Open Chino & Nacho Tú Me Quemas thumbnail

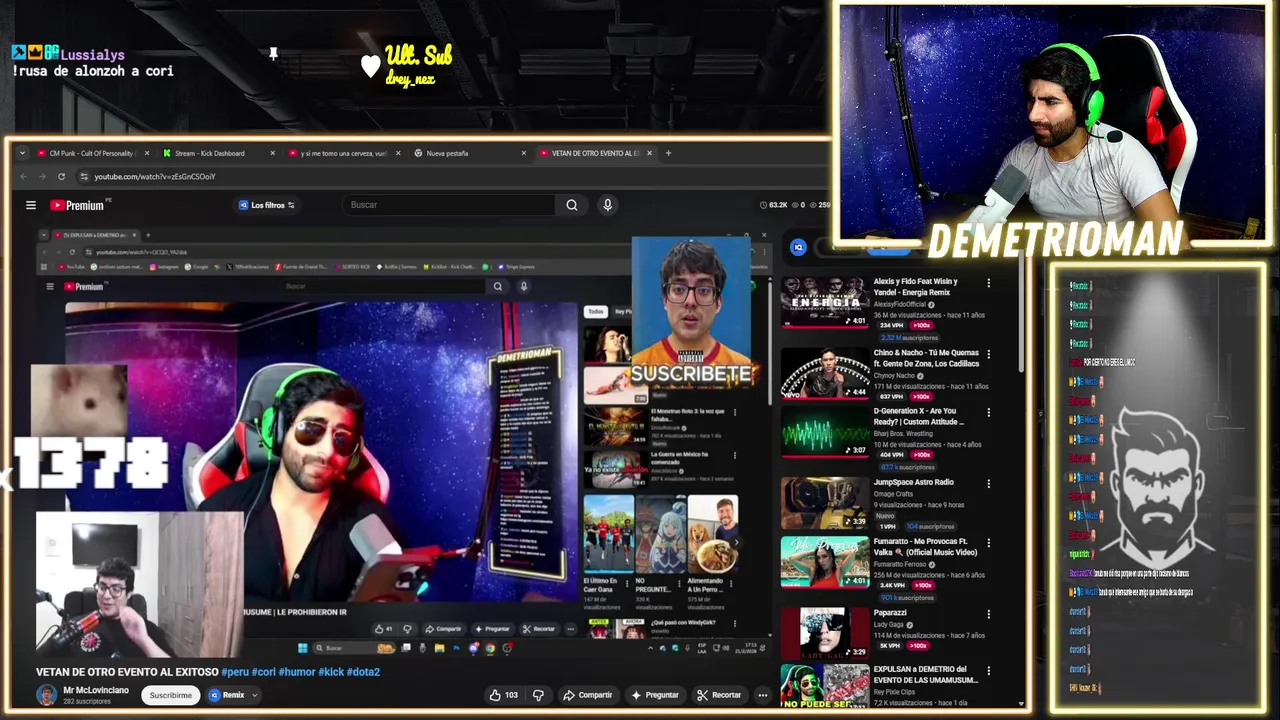point(825,374)
